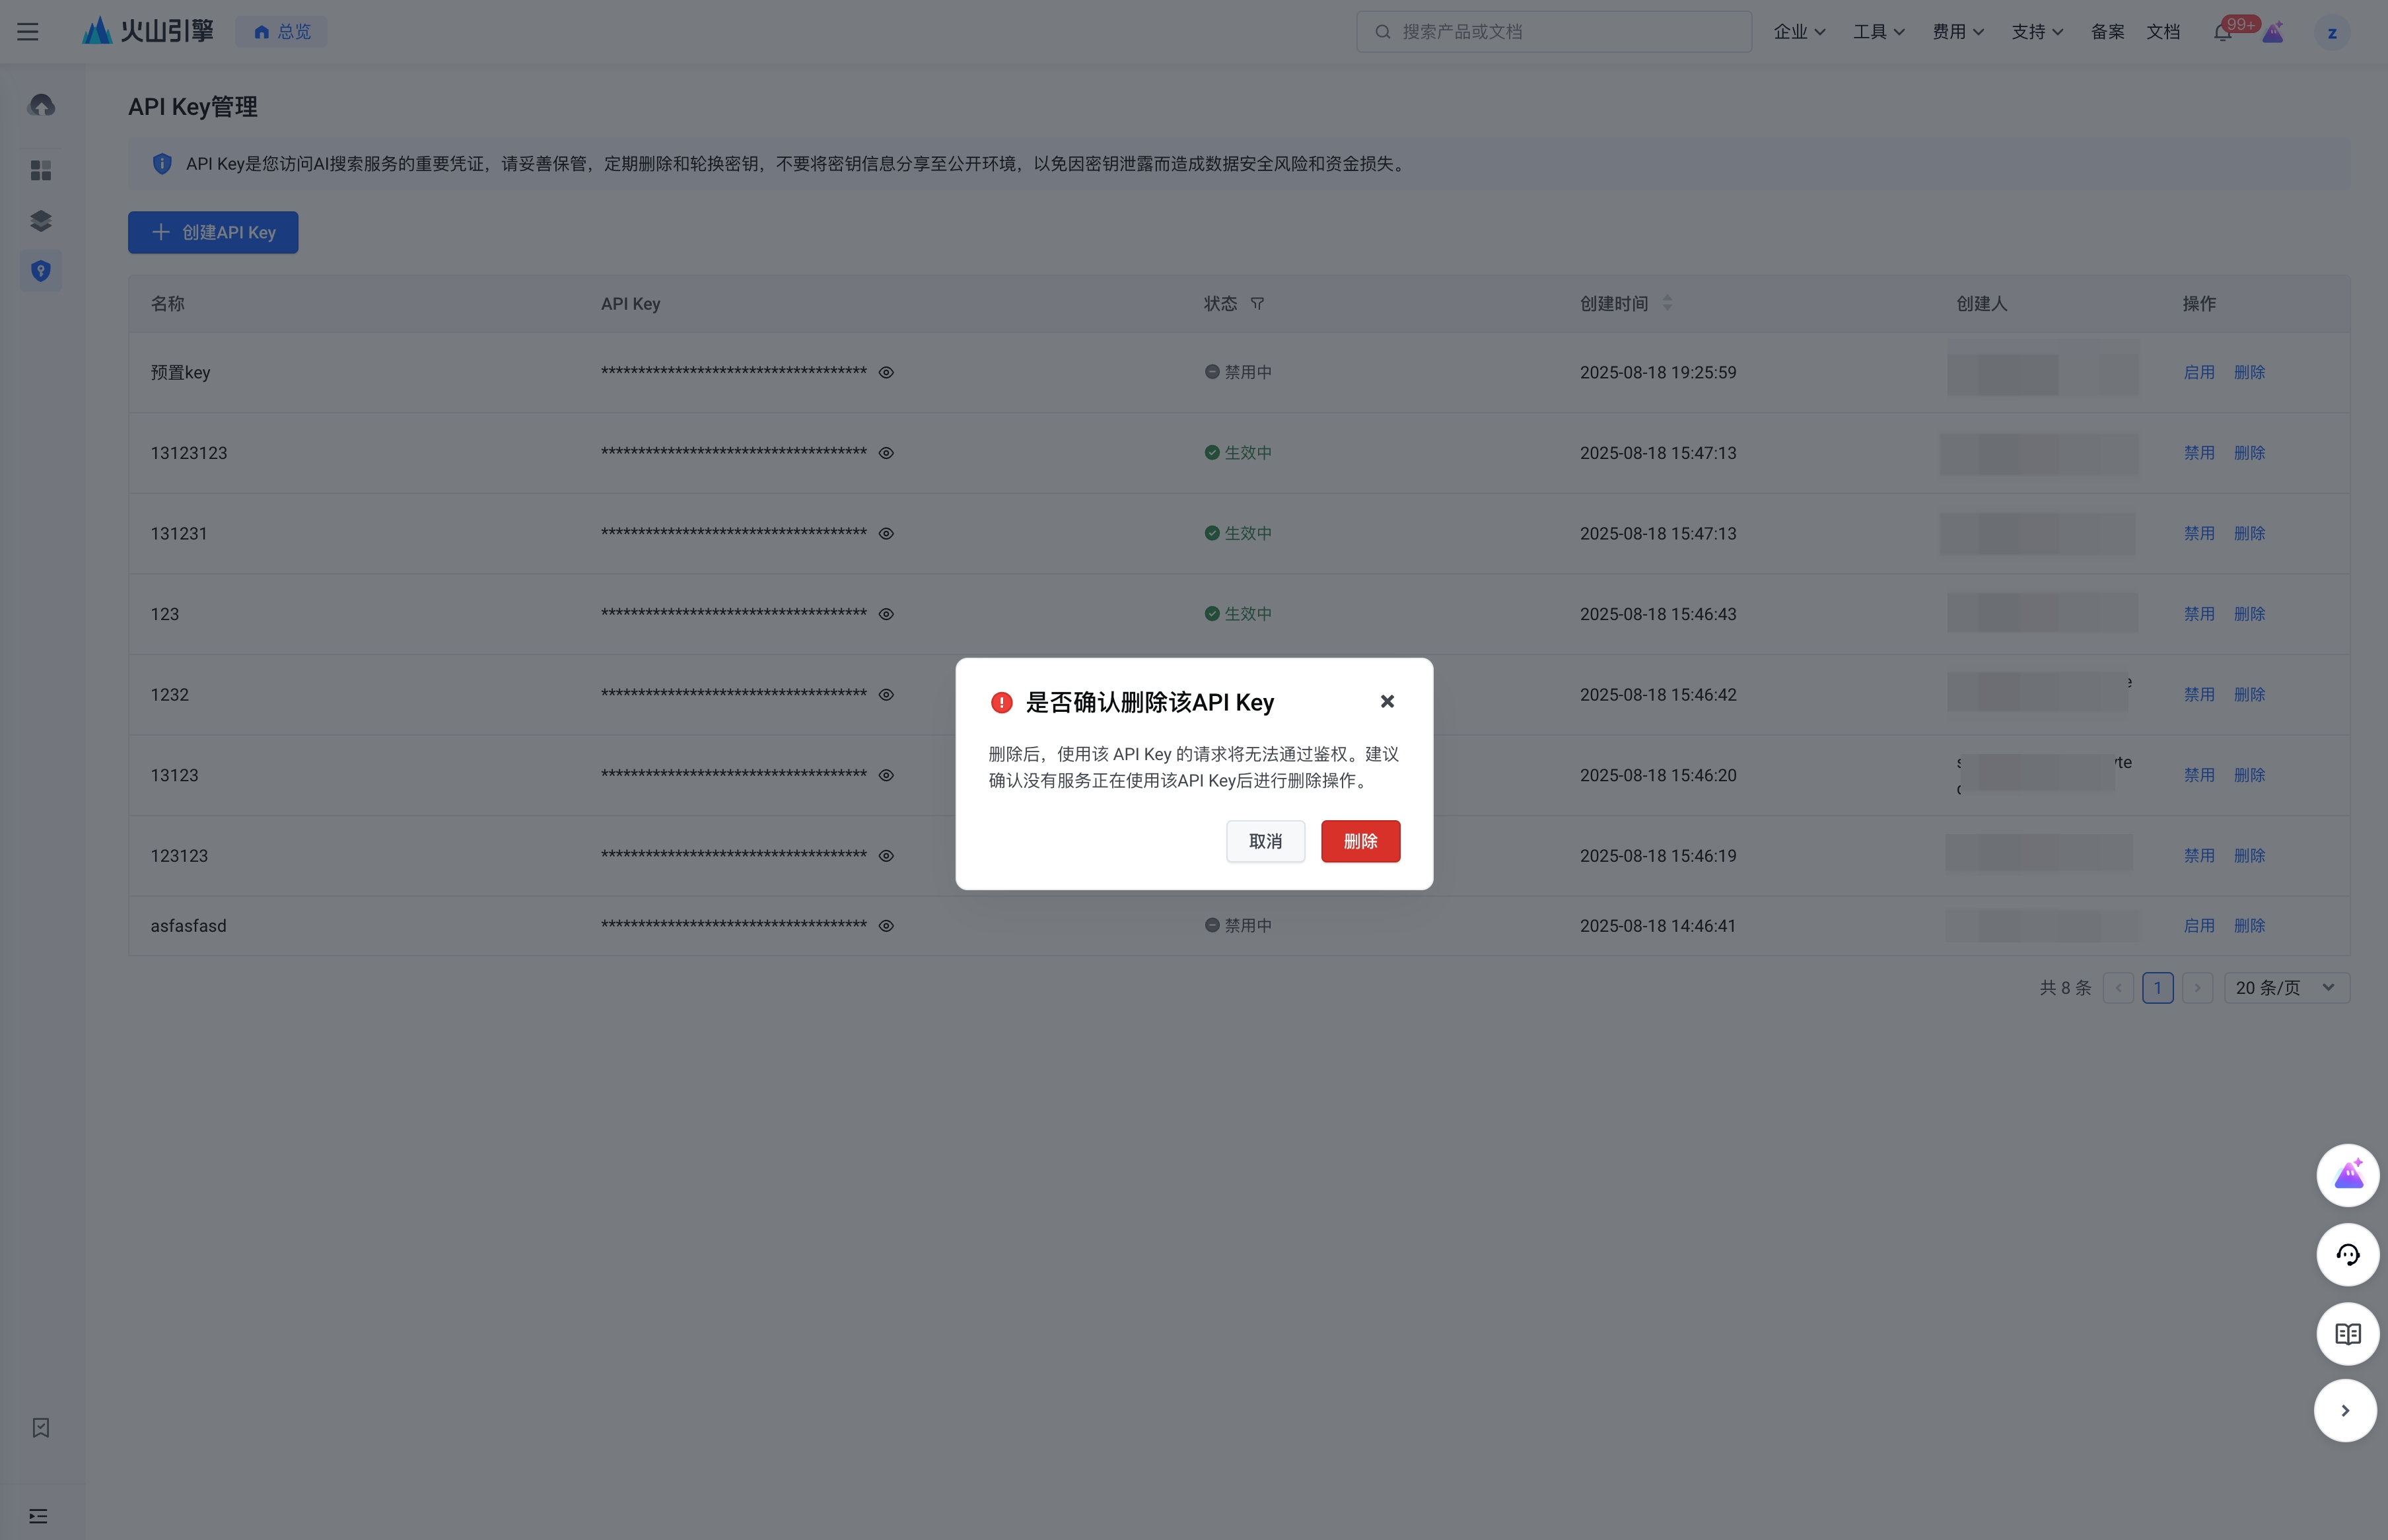This screenshot has width=2388, height=1540.
Task: Click the product search input field
Action: tap(1553, 32)
